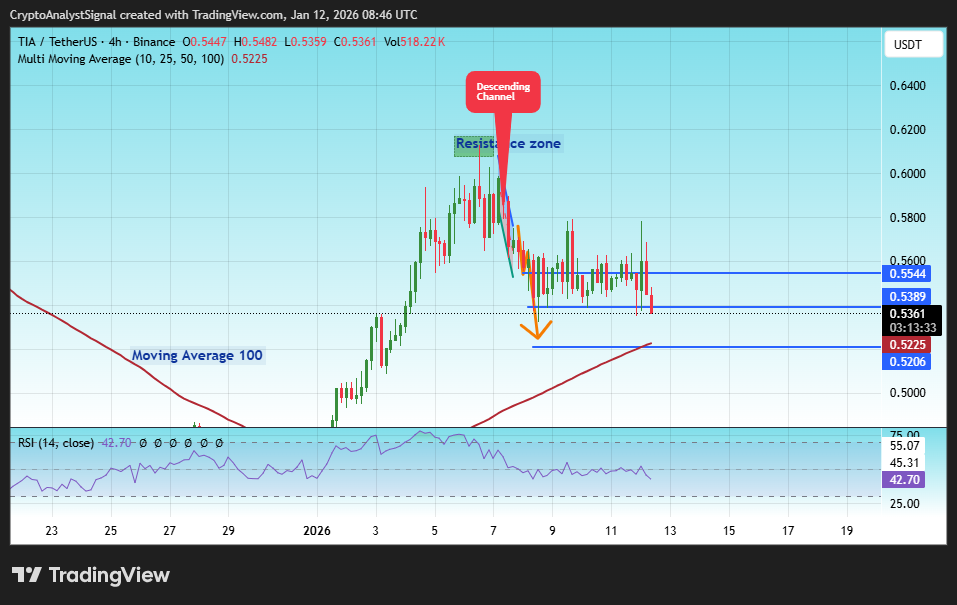
Task: Click the 13 date axis label
Action: 670,531
